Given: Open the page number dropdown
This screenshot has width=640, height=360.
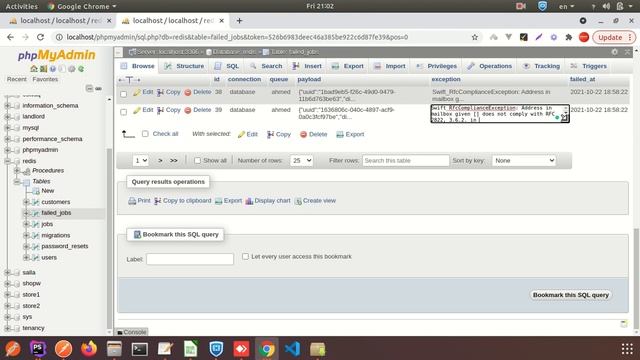Looking at the screenshot, I should pos(140,160).
